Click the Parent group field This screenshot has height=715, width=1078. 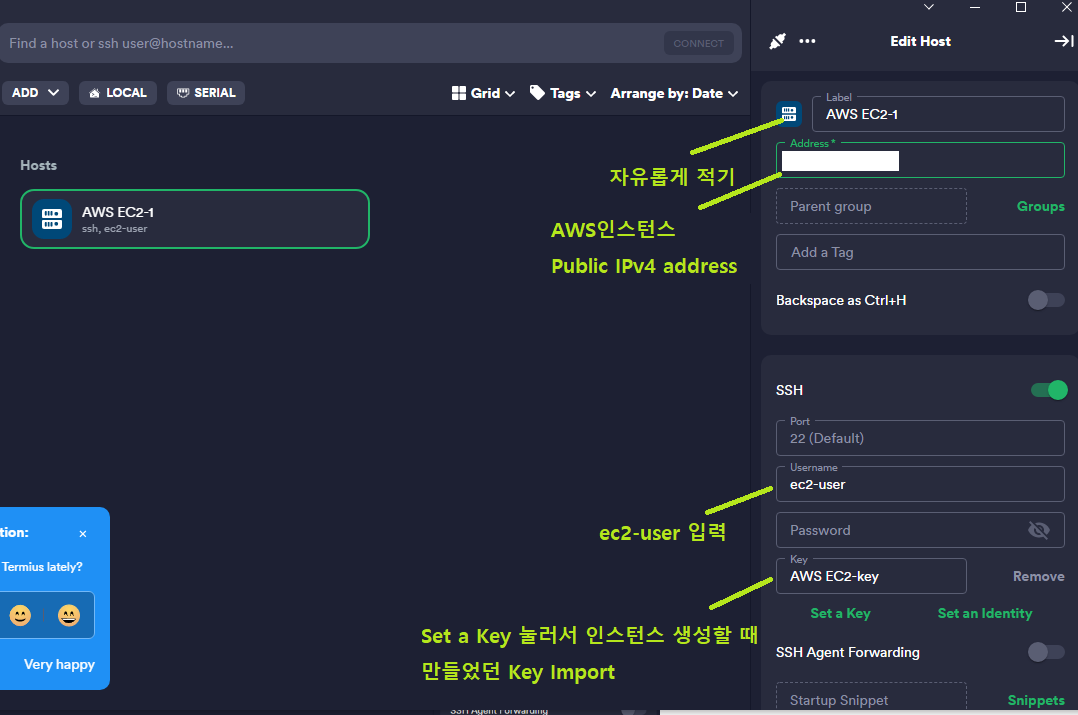pyautogui.click(x=871, y=206)
